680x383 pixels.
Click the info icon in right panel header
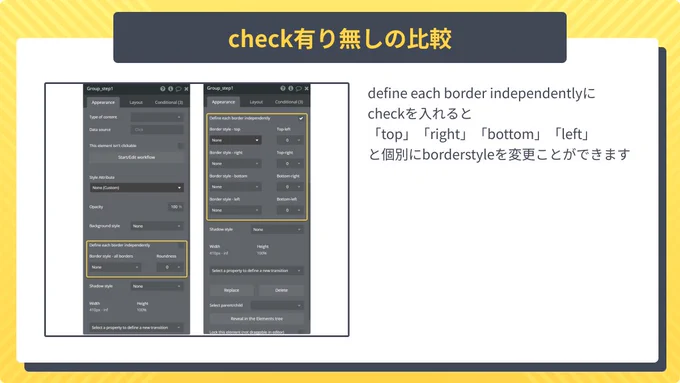[x=291, y=88]
